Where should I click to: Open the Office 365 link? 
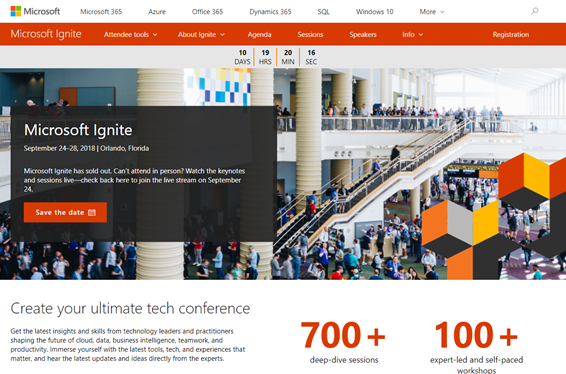(x=207, y=12)
